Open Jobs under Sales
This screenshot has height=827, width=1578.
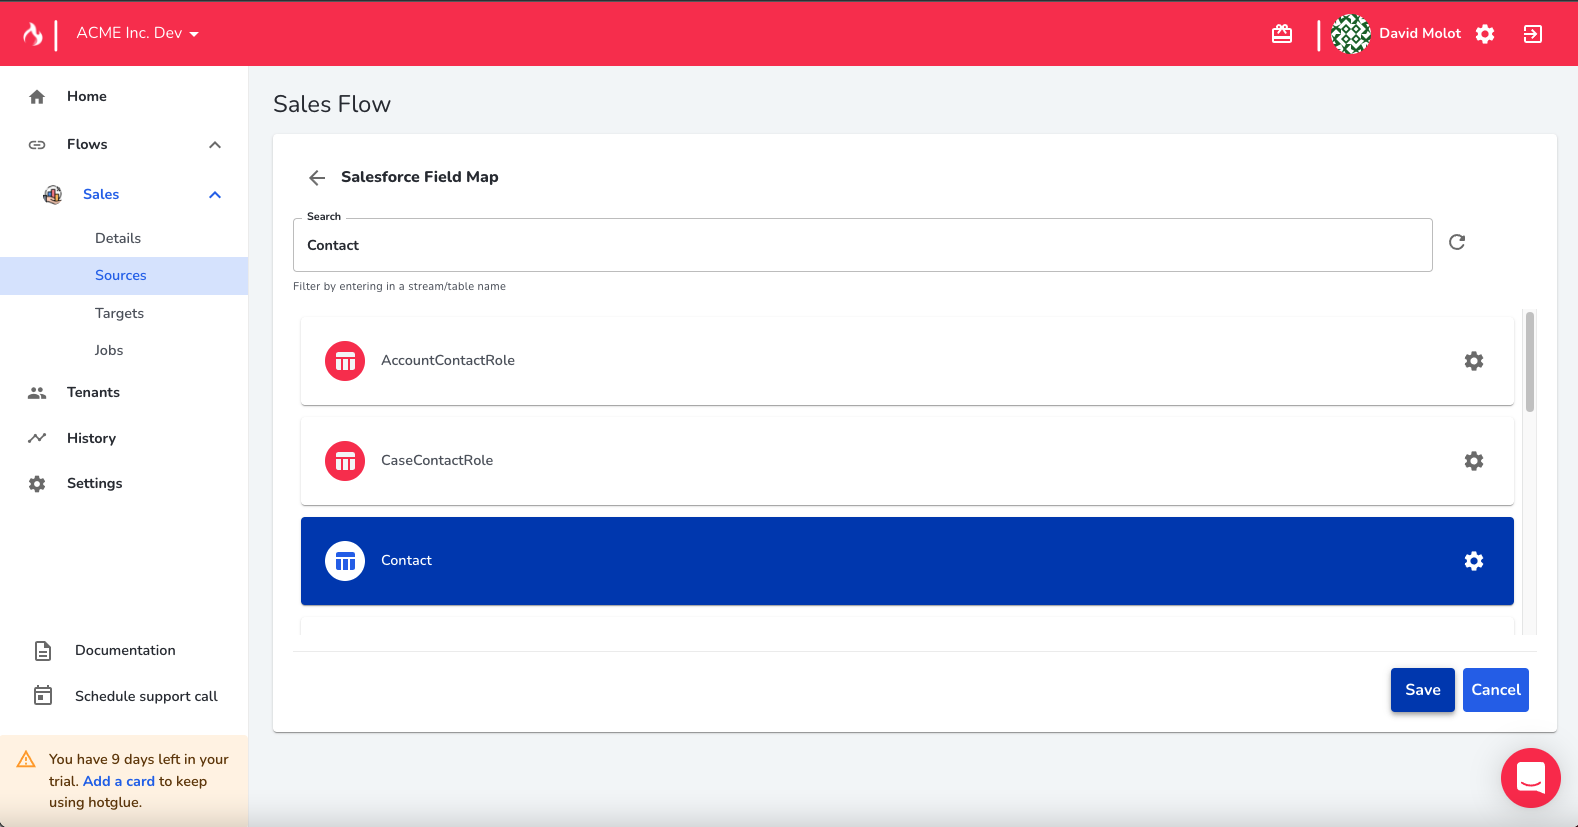pos(109,350)
